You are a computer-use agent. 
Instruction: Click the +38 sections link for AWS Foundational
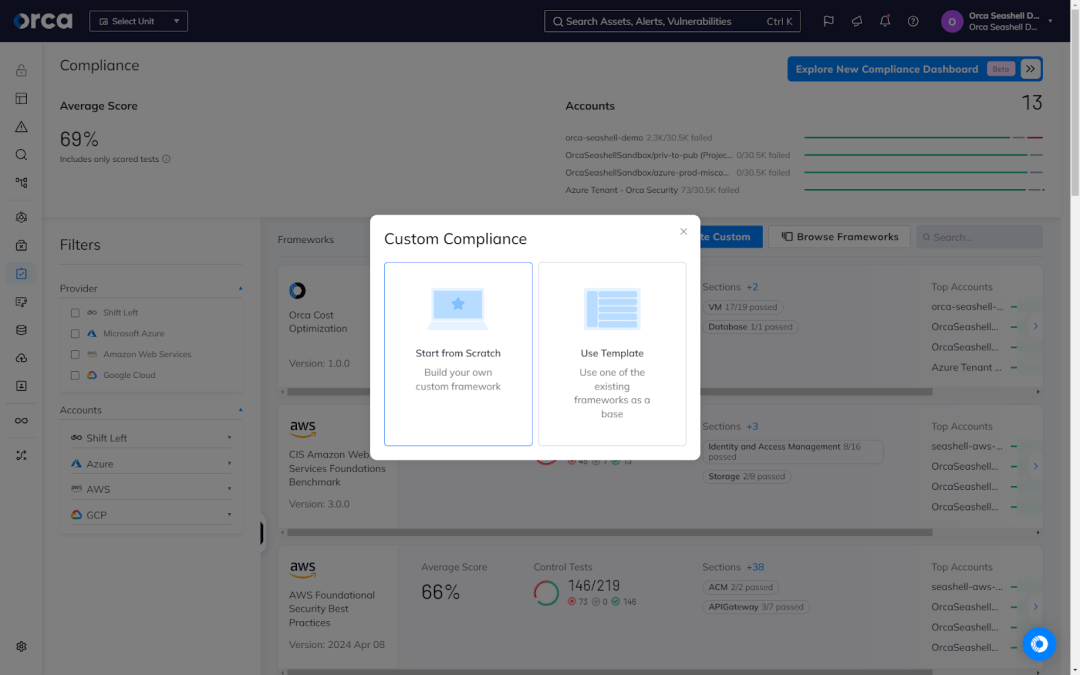pyautogui.click(x=755, y=567)
